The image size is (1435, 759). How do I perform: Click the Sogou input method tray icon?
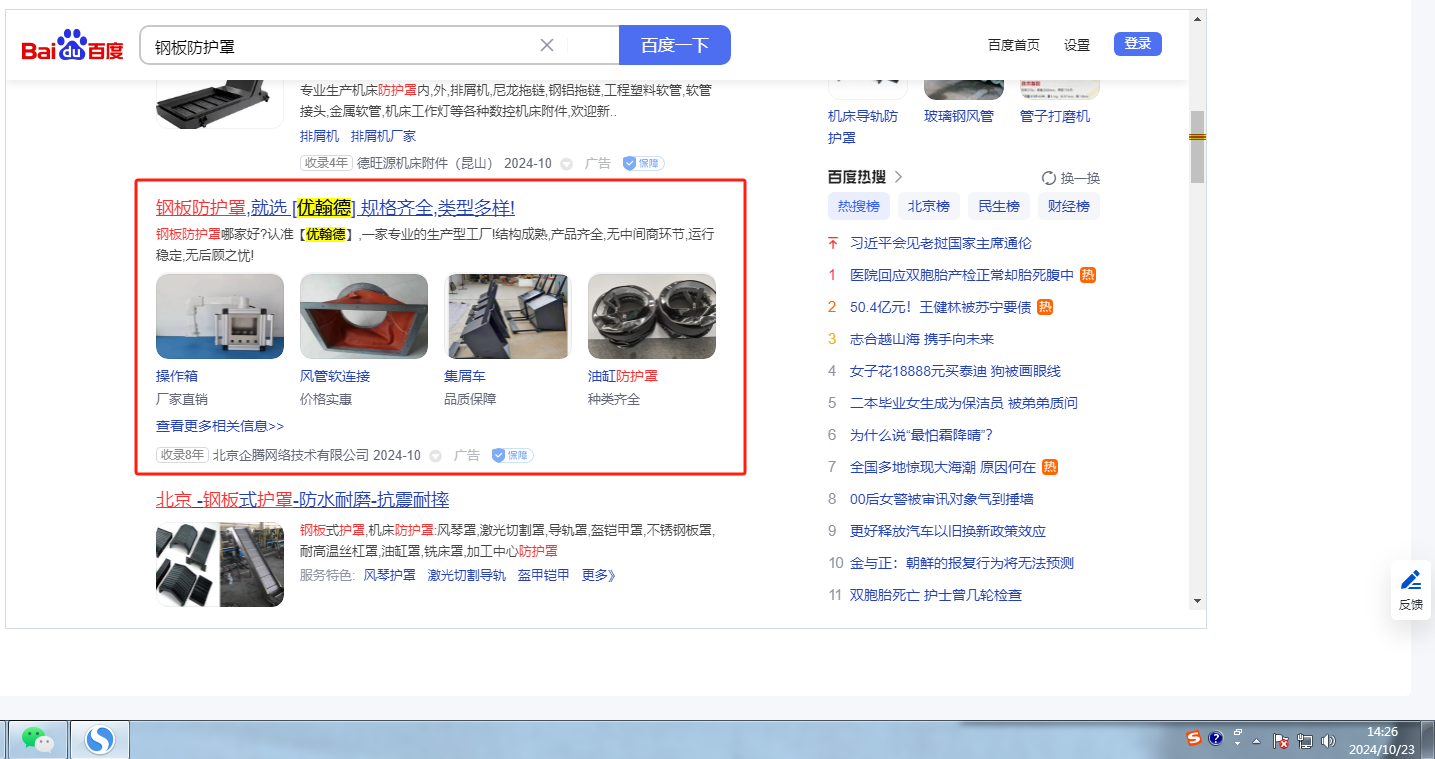(1194, 739)
